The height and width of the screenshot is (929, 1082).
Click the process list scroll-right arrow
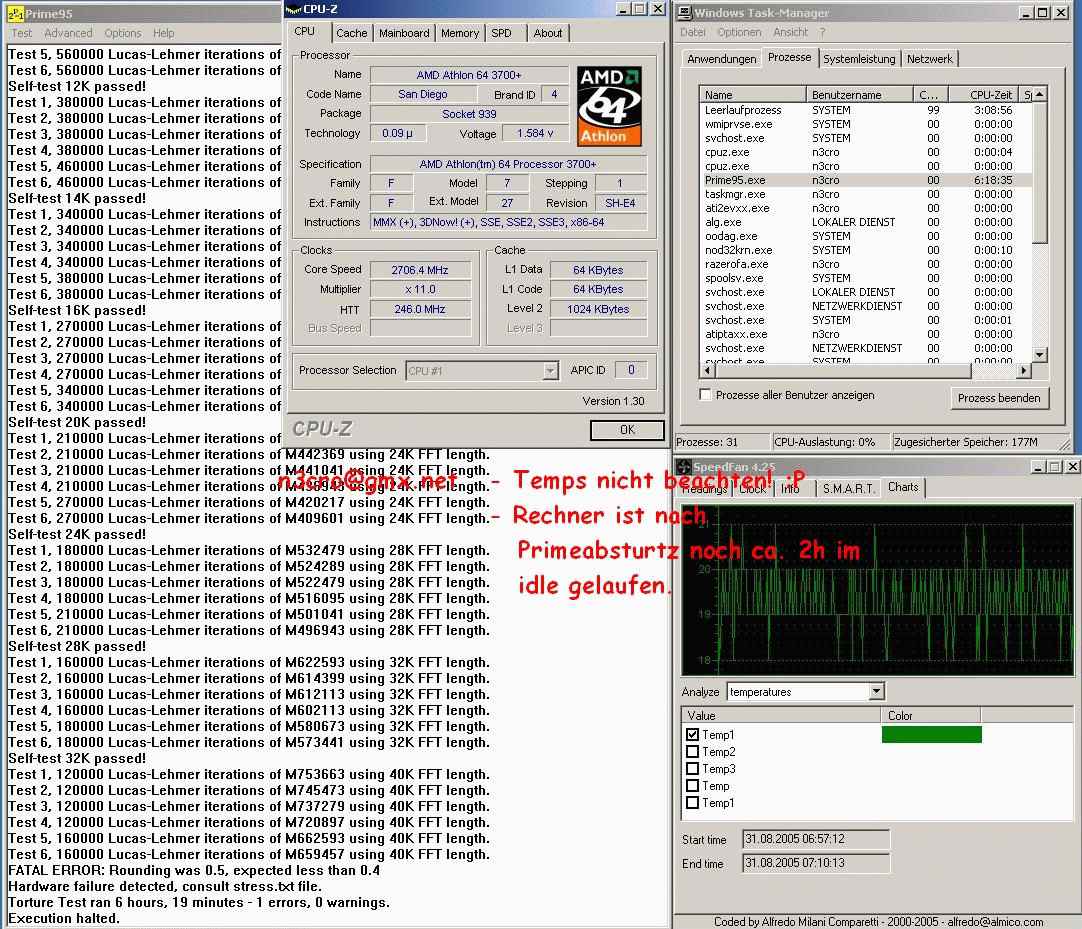1024,371
